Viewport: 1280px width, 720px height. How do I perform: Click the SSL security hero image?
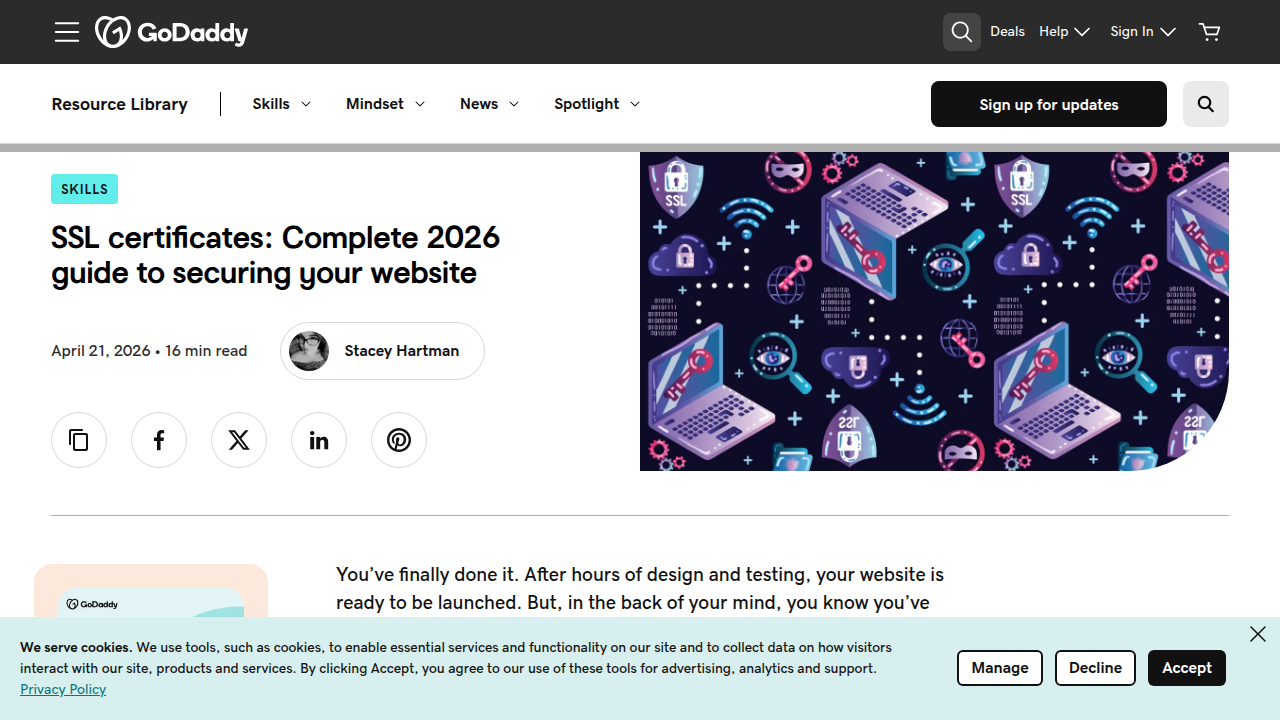[x=934, y=311]
